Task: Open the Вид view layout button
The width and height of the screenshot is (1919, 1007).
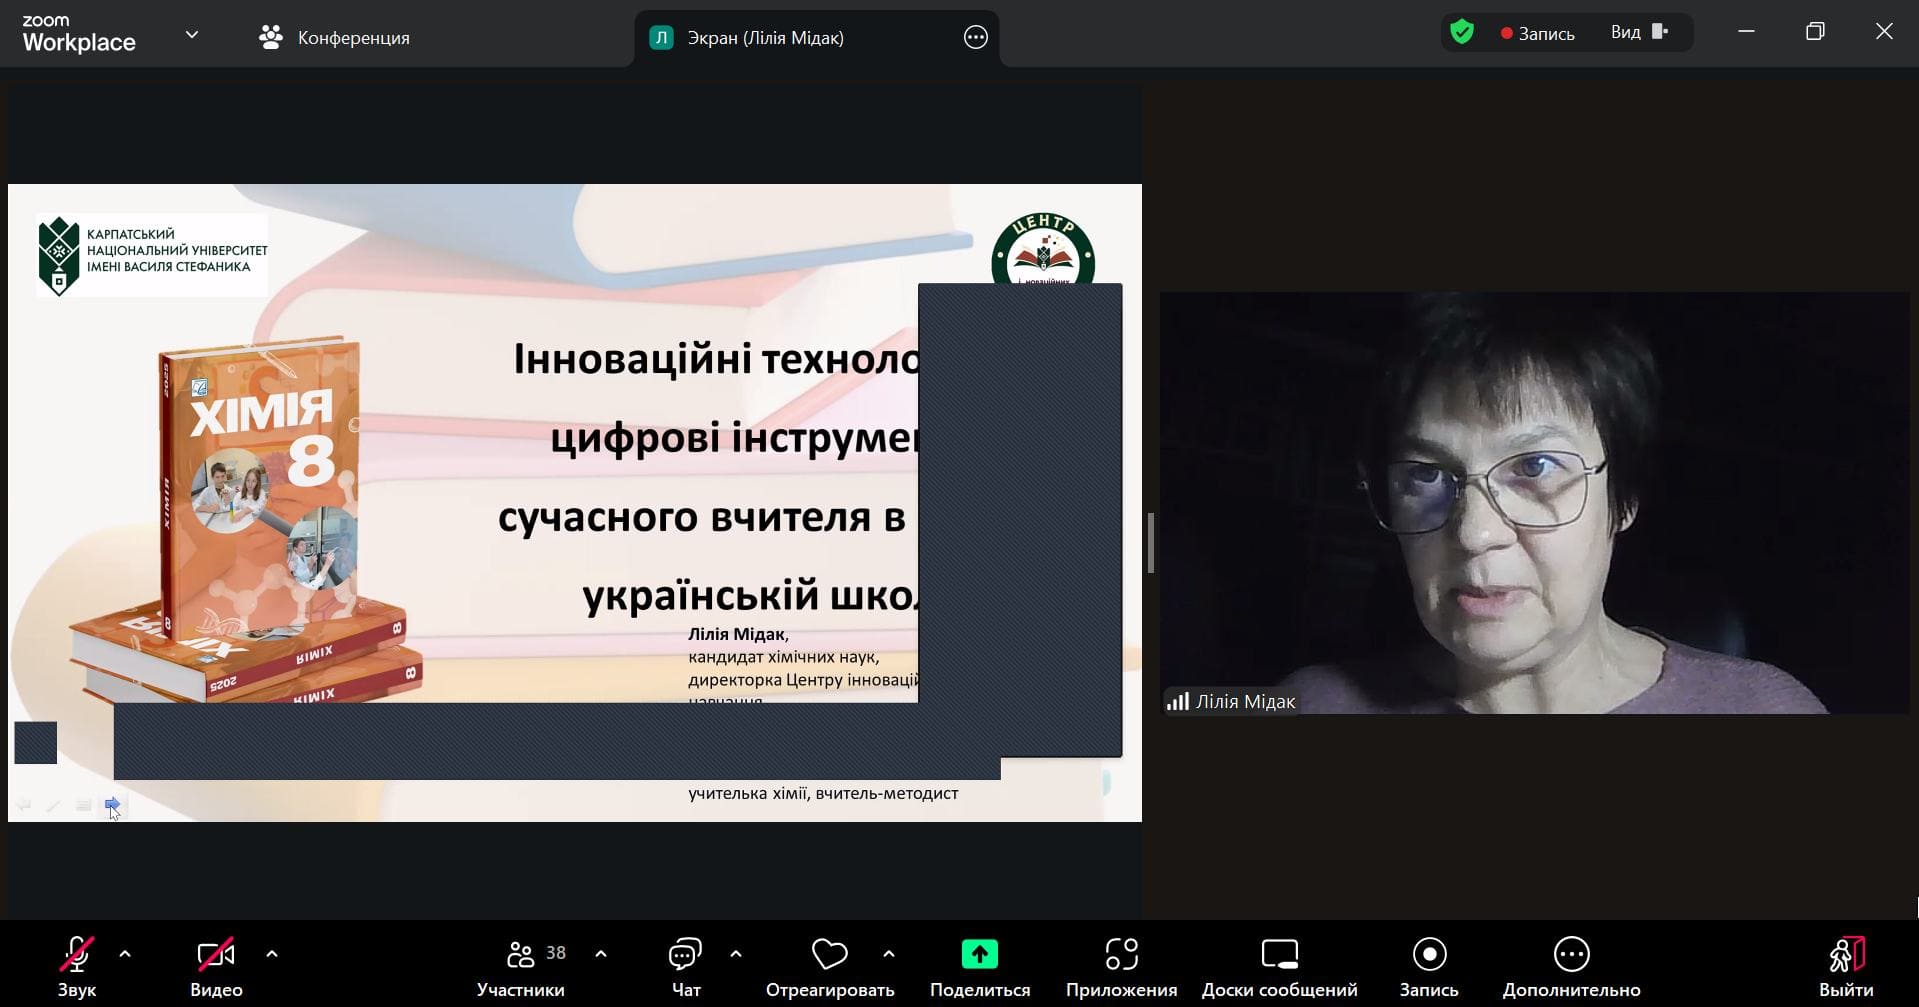Action: click(x=1639, y=33)
